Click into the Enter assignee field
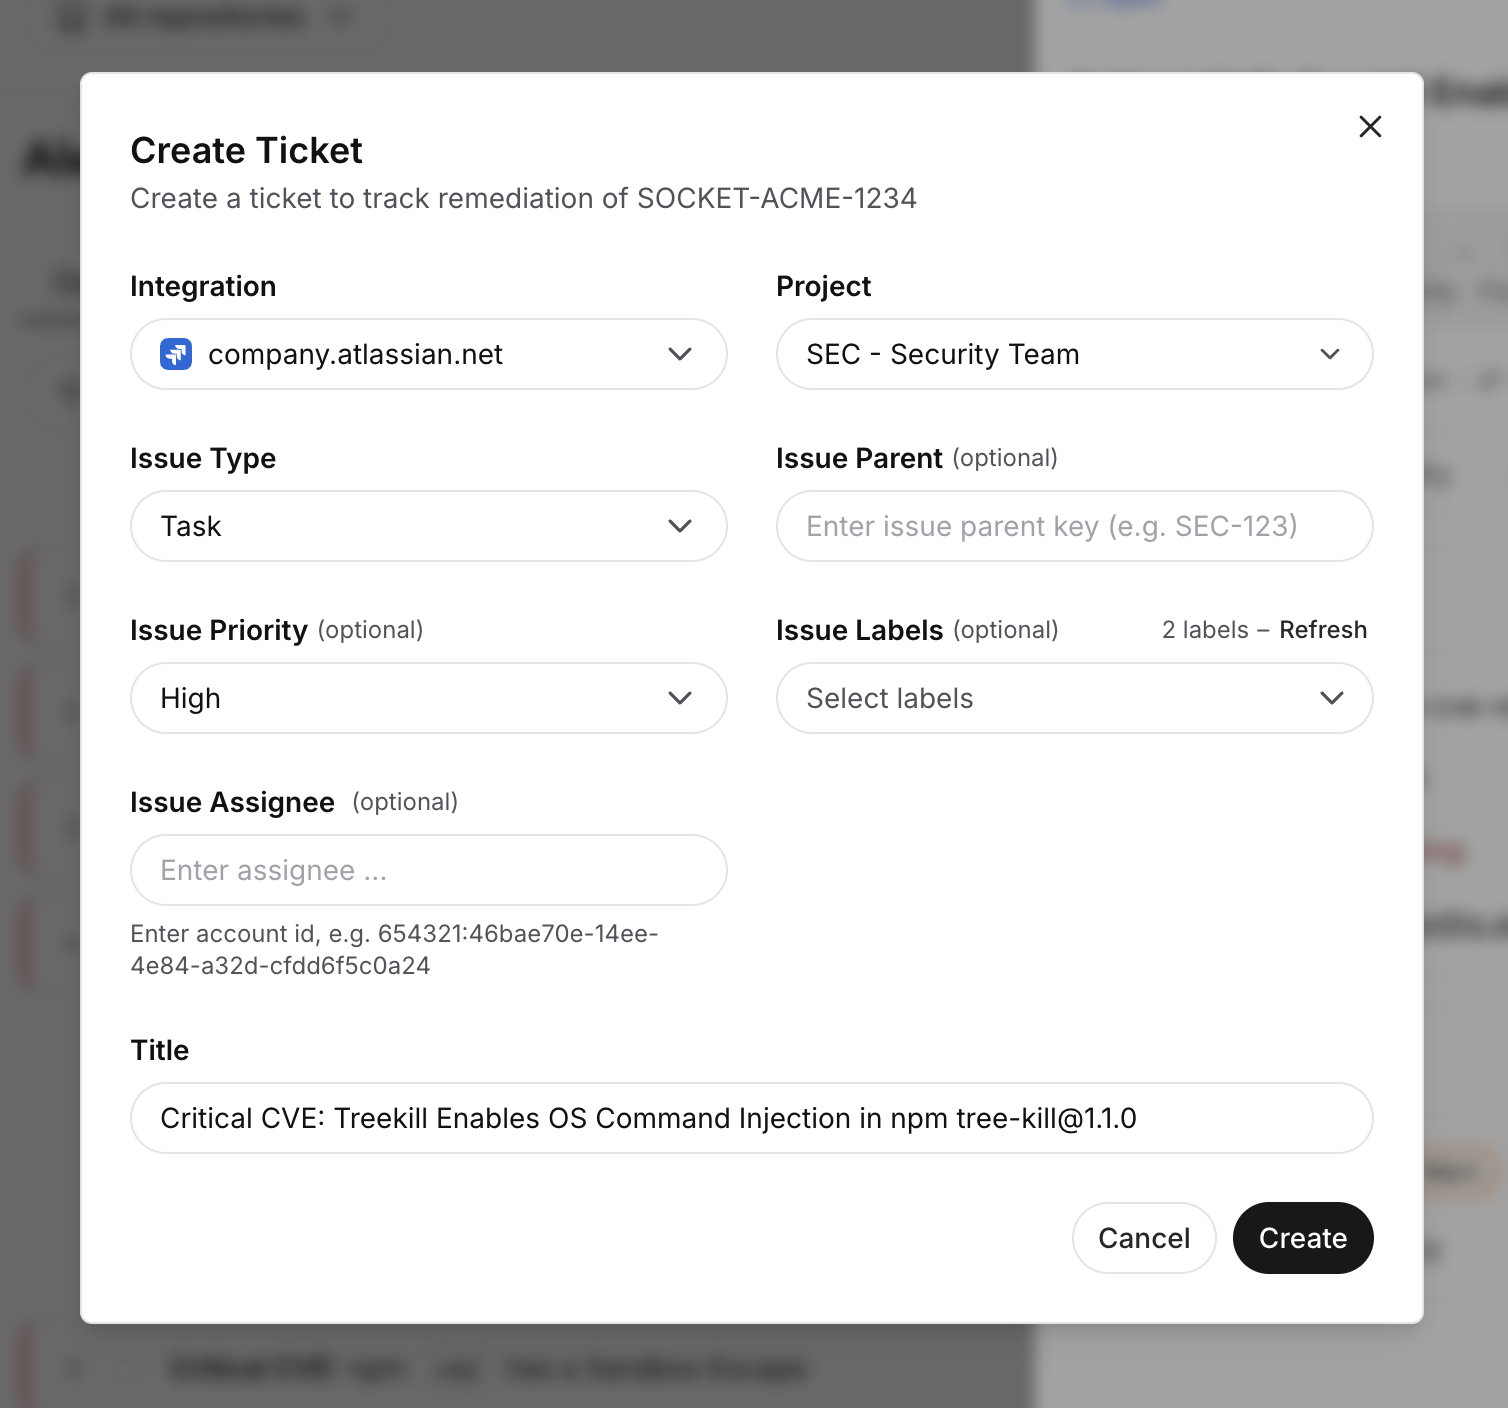 pyautogui.click(x=429, y=870)
